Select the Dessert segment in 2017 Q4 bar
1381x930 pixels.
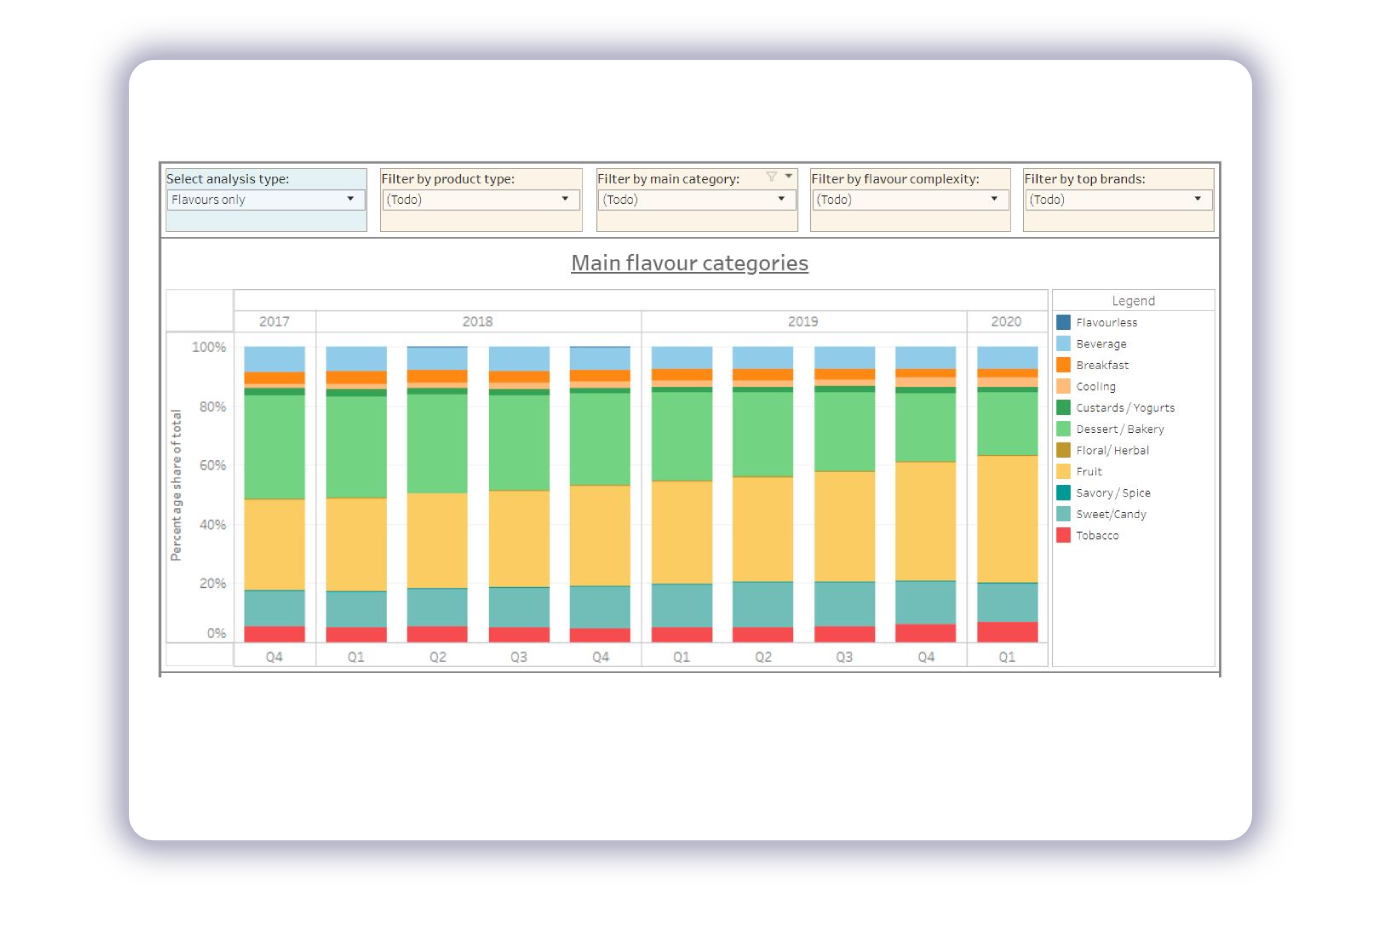274,446
